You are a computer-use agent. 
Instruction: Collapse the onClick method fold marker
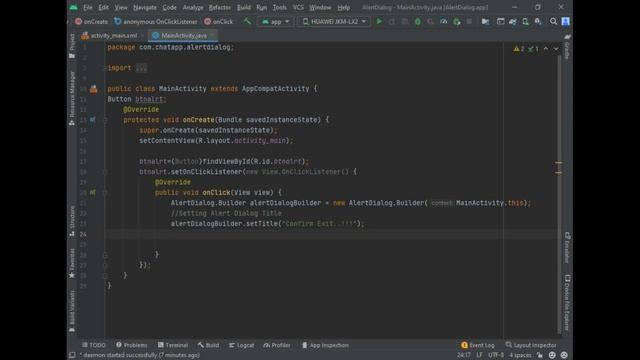[x=105, y=193]
